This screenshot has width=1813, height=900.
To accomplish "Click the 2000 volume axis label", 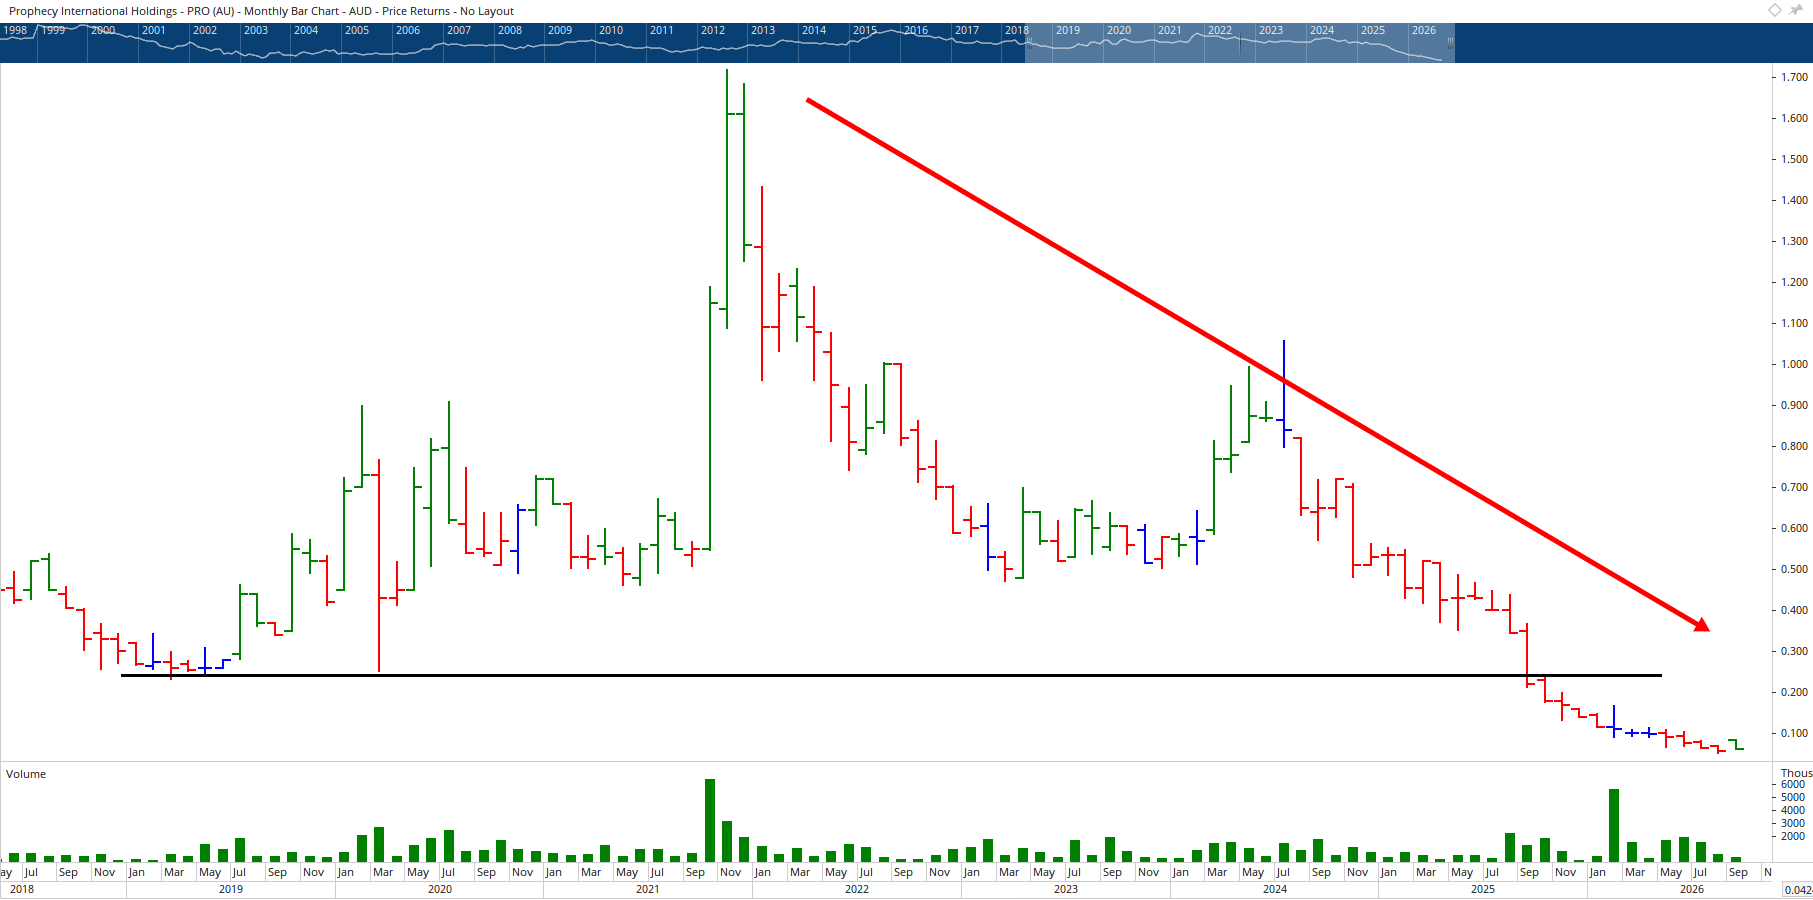I will [1793, 836].
